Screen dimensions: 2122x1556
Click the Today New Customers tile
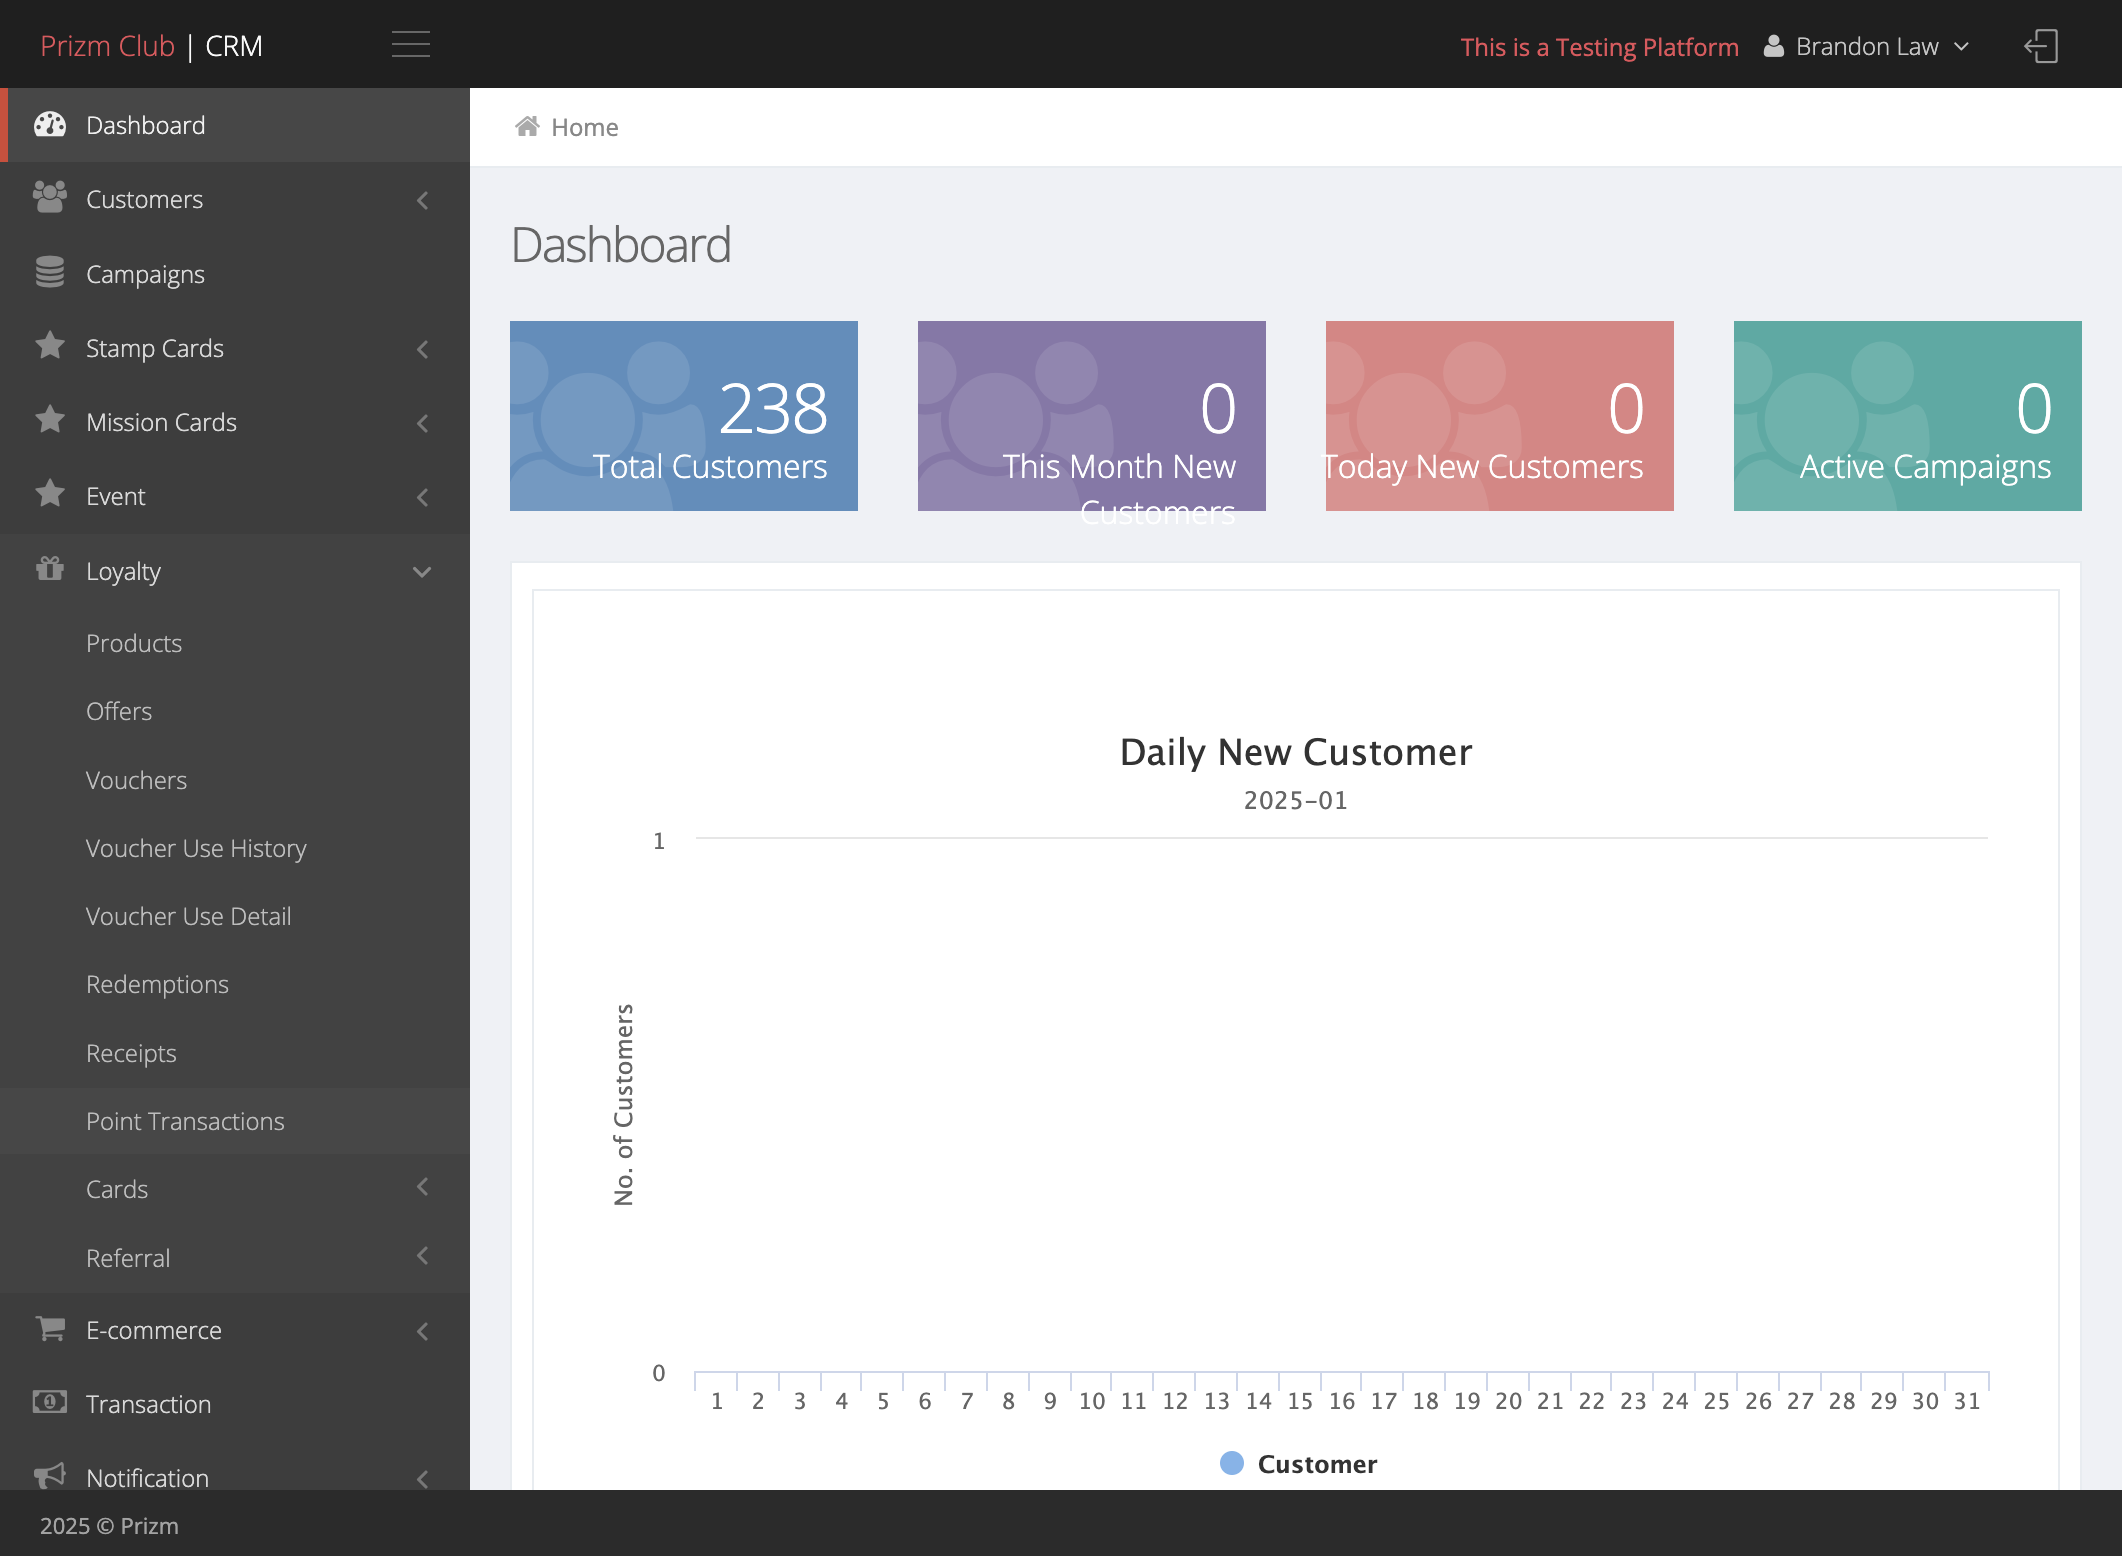[x=1500, y=416]
